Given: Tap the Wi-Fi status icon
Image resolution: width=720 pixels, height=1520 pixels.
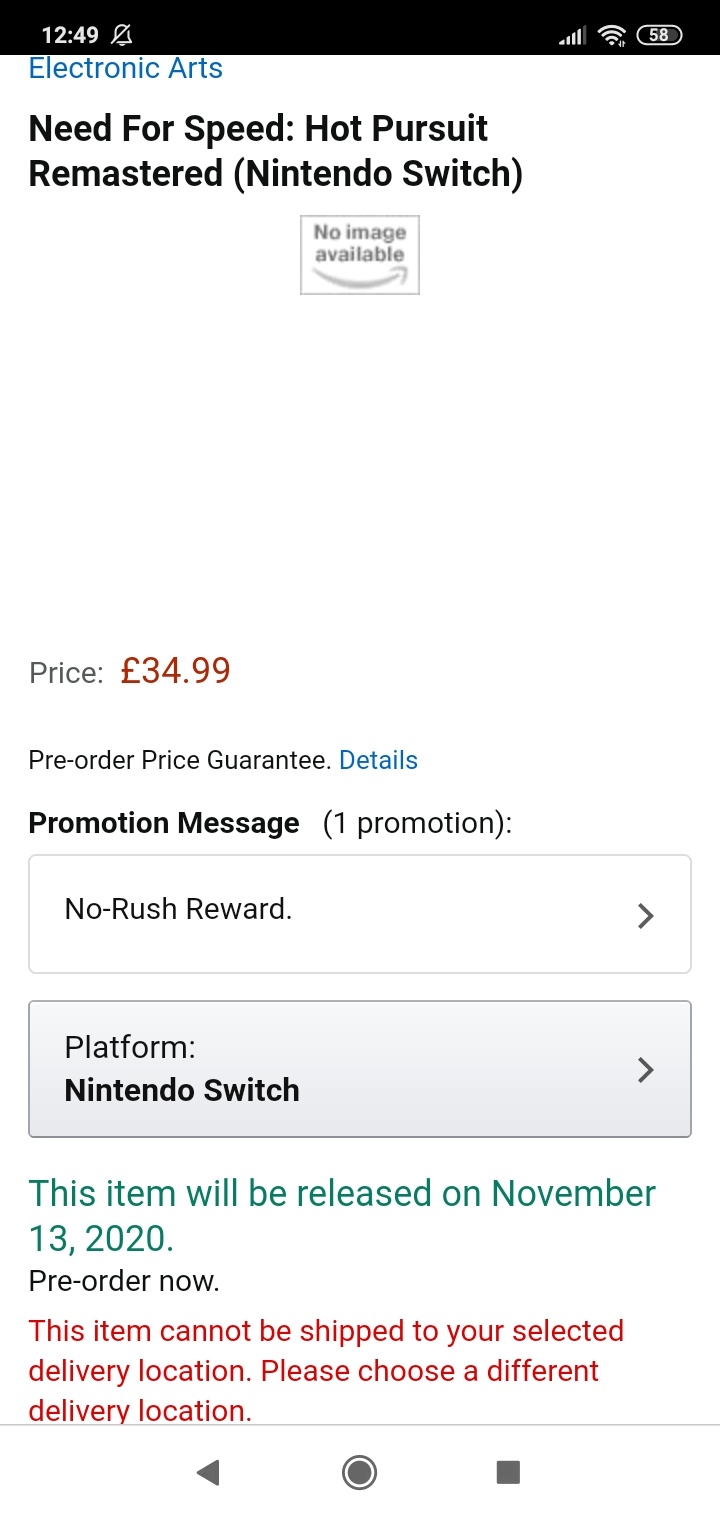Looking at the screenshot, I should [x=610, y=36].
